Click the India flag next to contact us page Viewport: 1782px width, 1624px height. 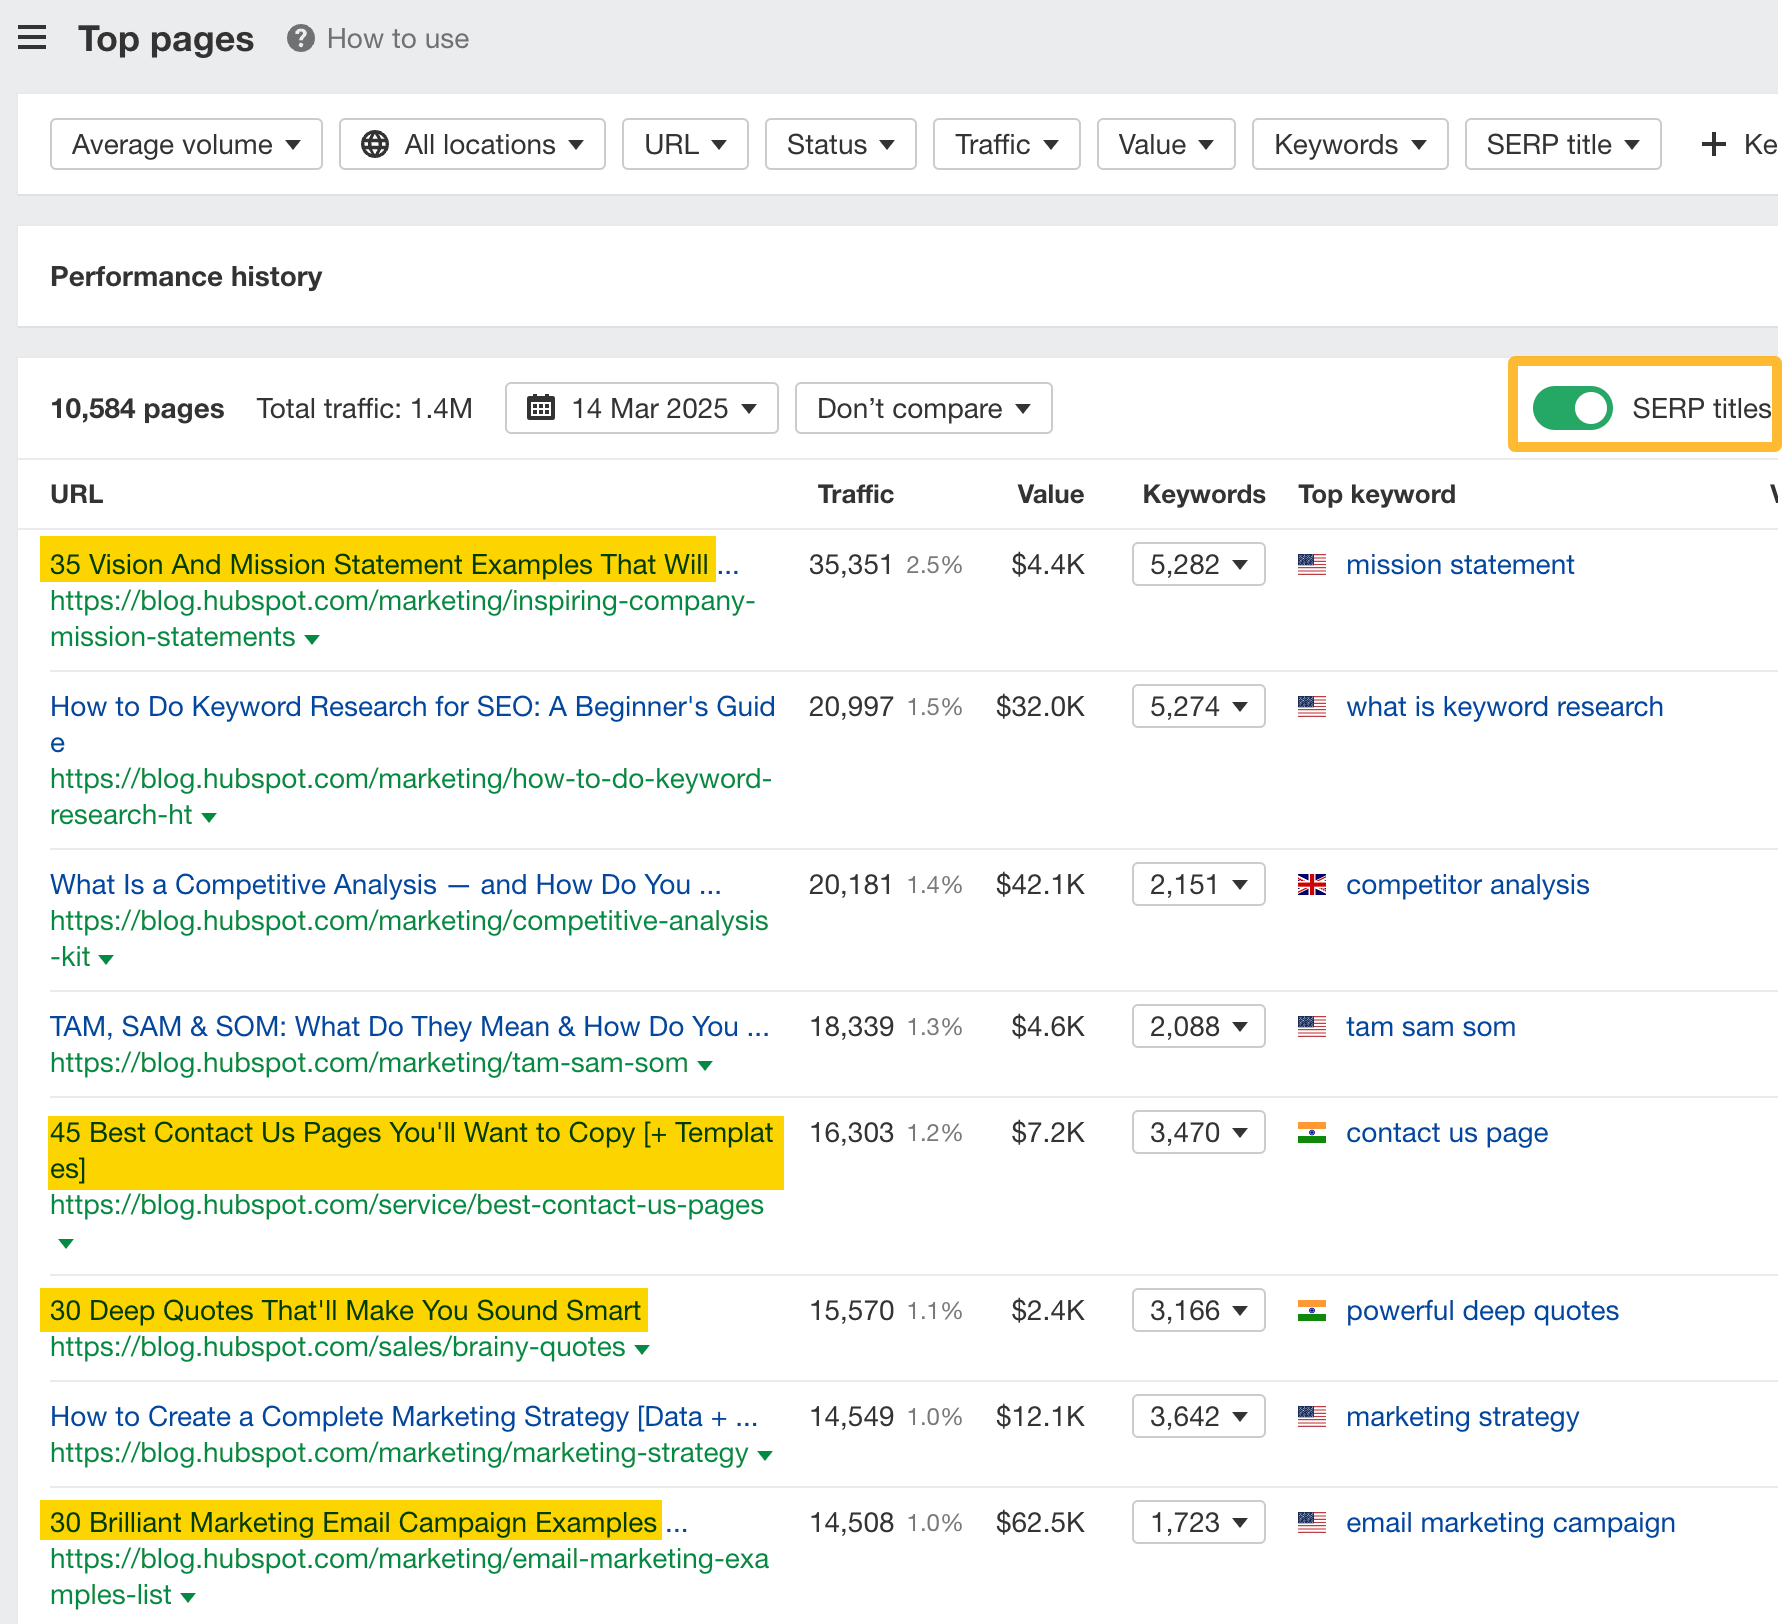click(x=1312, y=1132)
